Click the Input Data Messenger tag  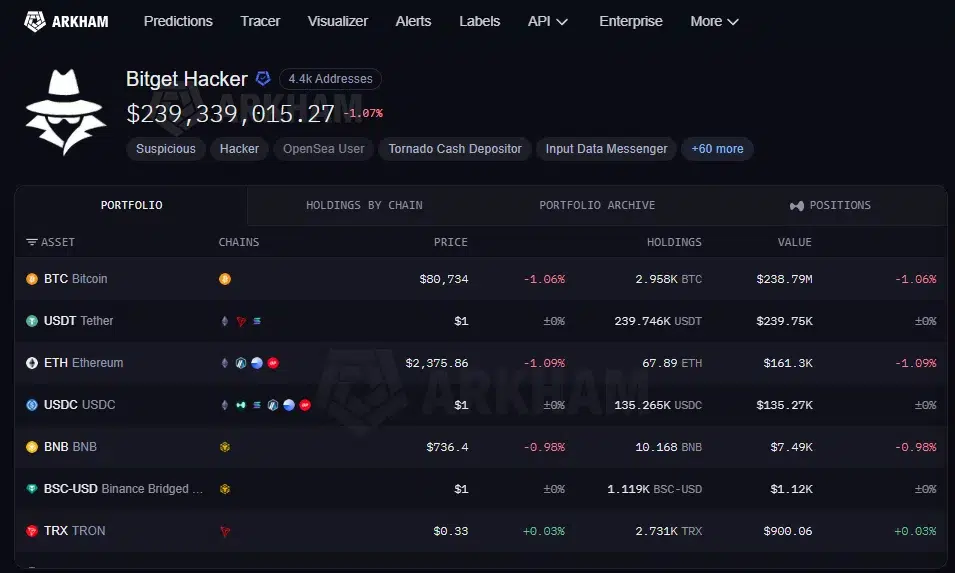click(x=606, y=149)
